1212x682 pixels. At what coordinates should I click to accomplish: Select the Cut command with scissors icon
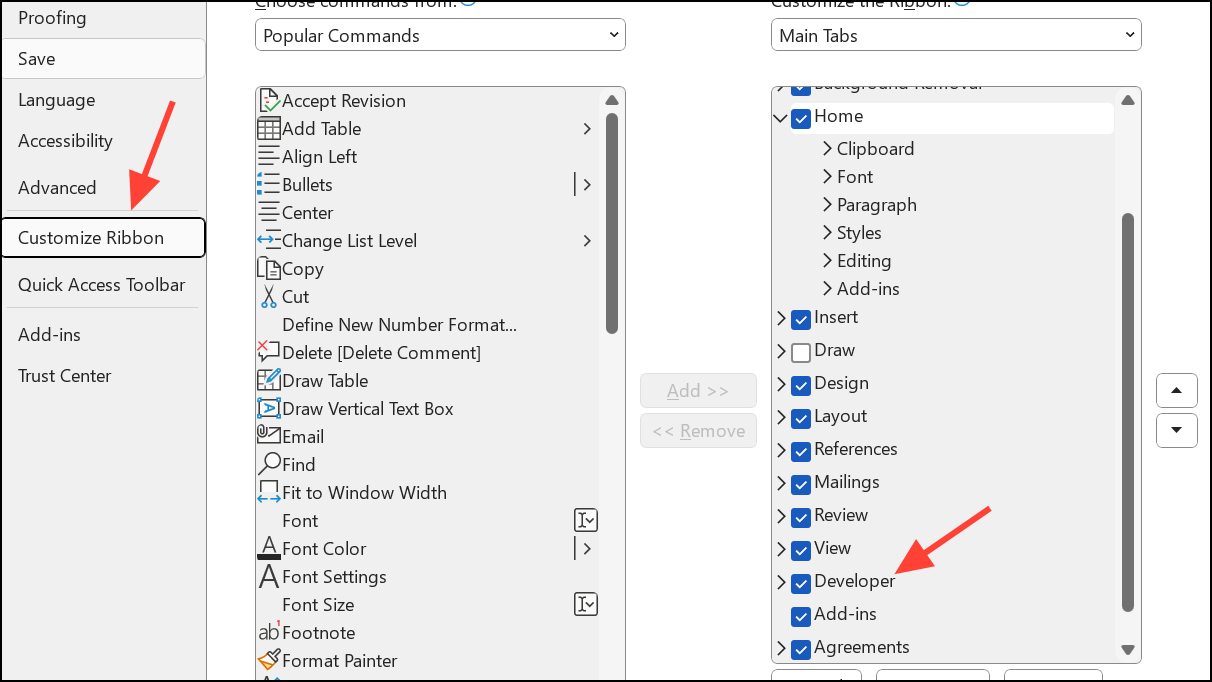click(x=295, y=296)
